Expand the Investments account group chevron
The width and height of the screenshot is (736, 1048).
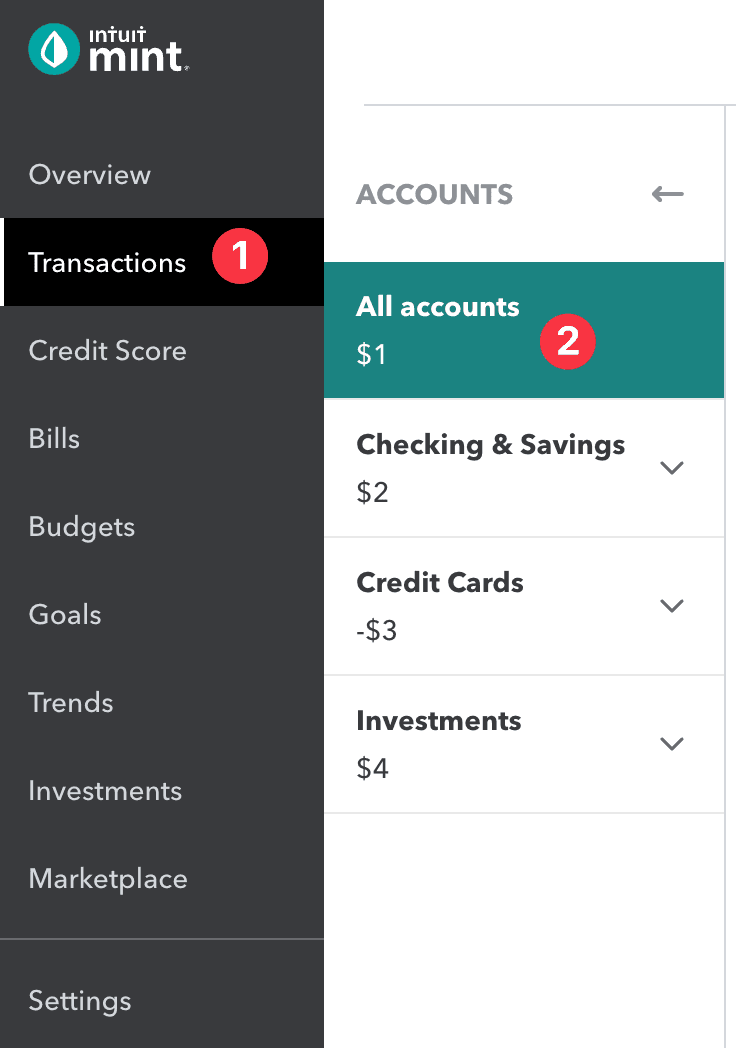[x=672, y=743]
